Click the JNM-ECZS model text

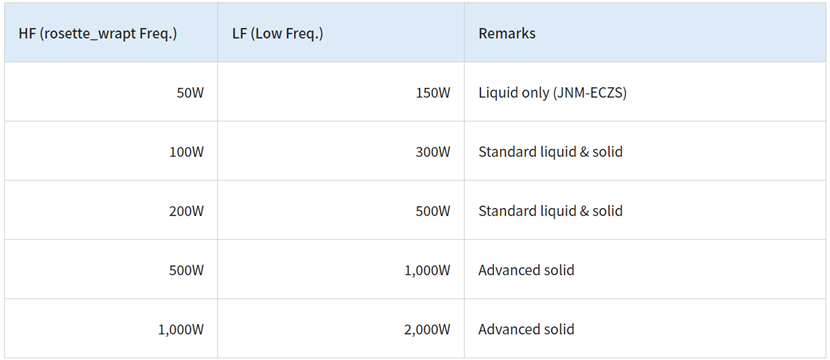coord(590,93)
